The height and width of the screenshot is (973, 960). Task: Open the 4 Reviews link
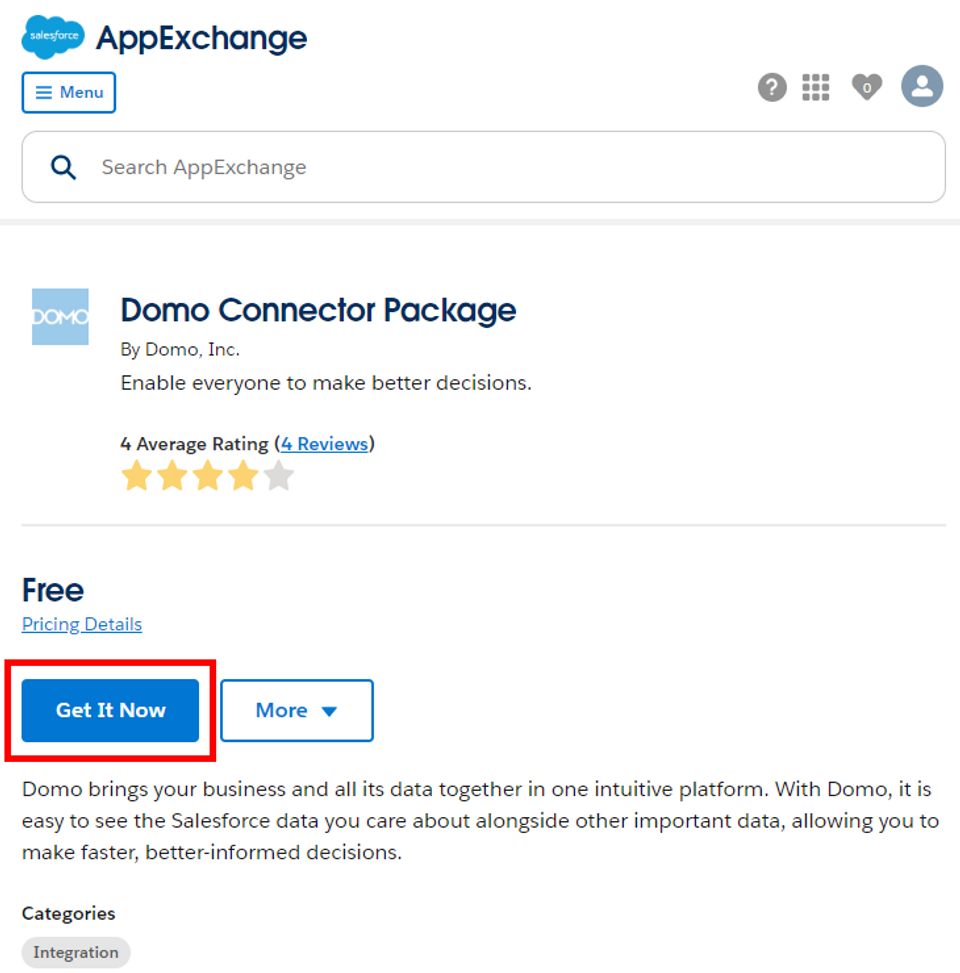click(325, 444)
